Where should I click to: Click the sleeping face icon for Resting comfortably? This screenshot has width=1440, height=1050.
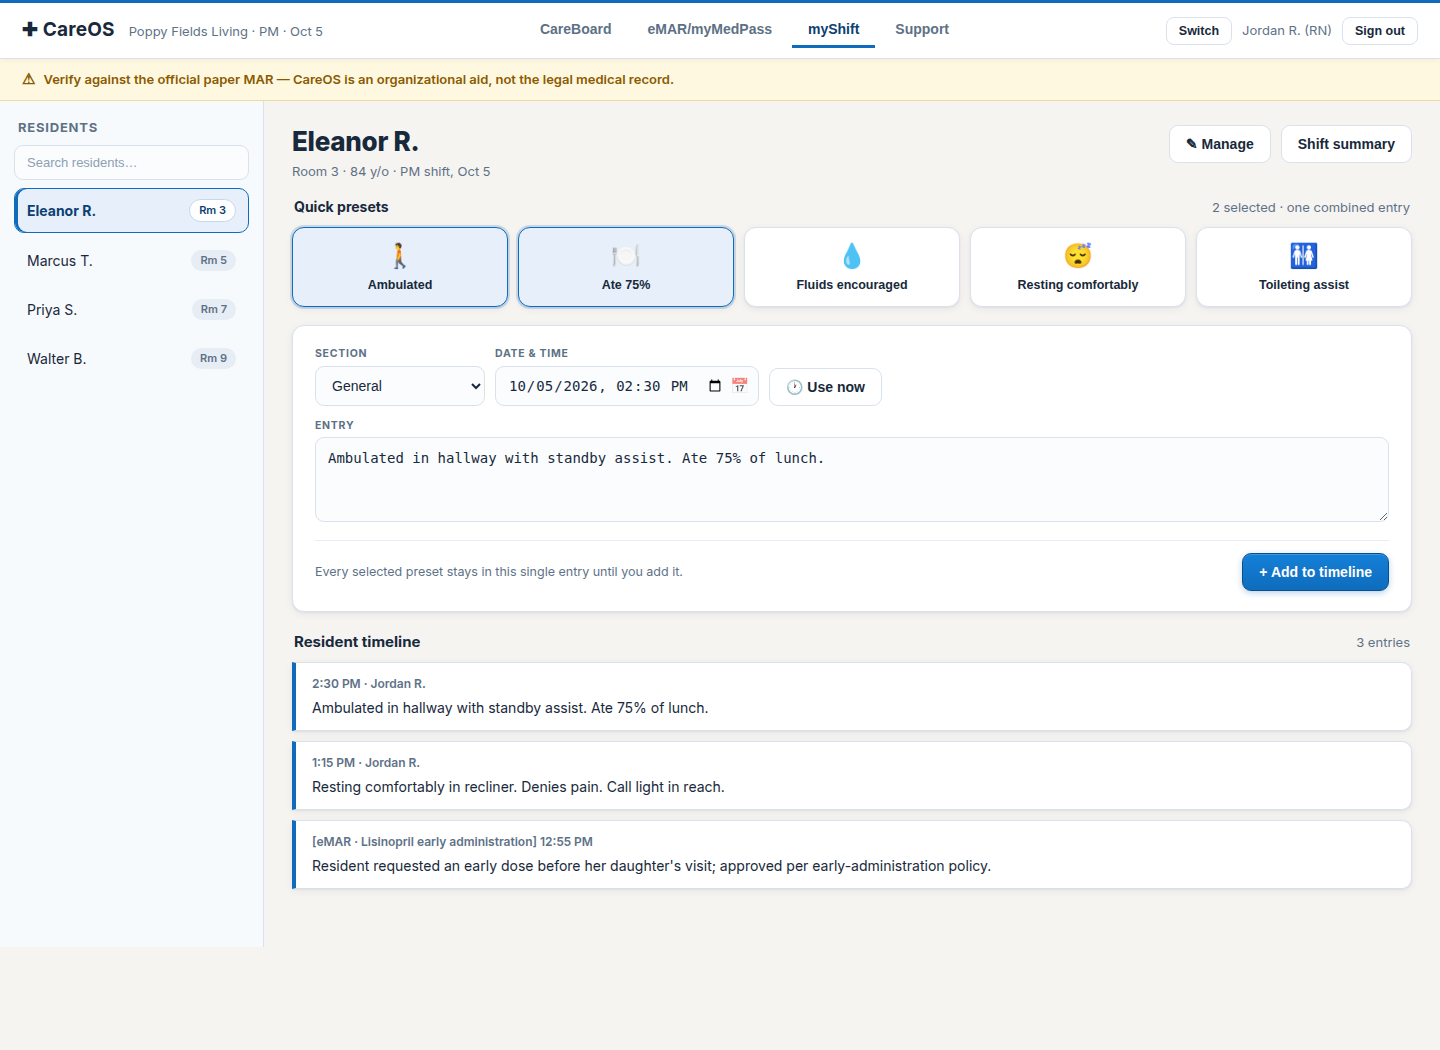point(1078,256)
